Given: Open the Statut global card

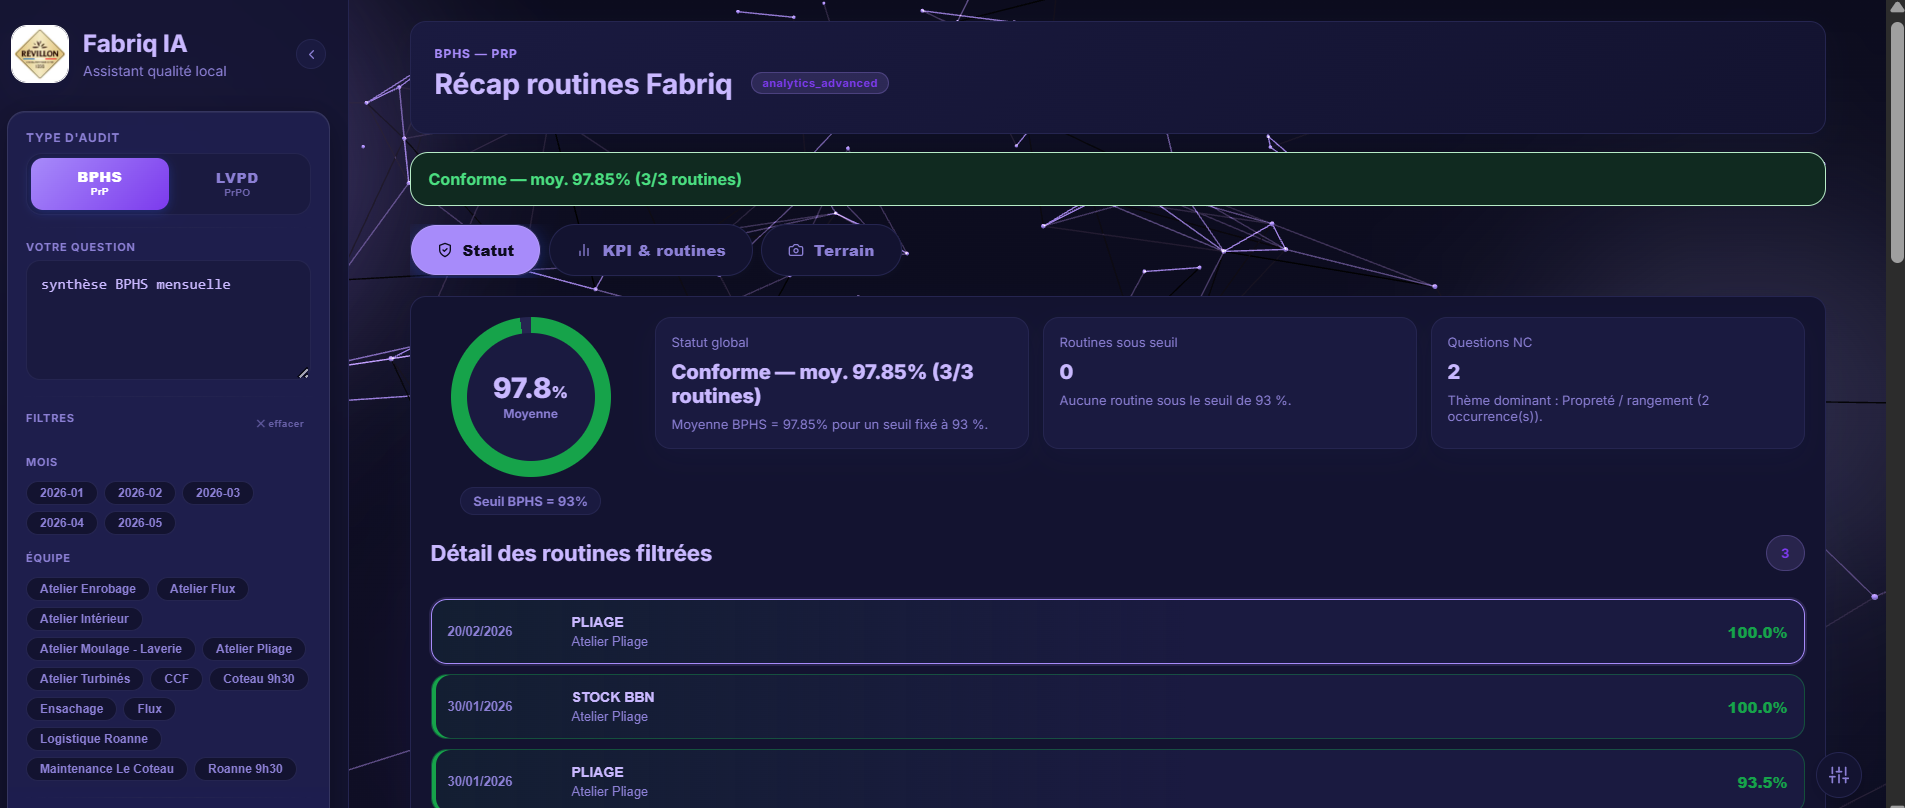Looking at the screenshot, I should pyautogui.click(x=842, y=383).
